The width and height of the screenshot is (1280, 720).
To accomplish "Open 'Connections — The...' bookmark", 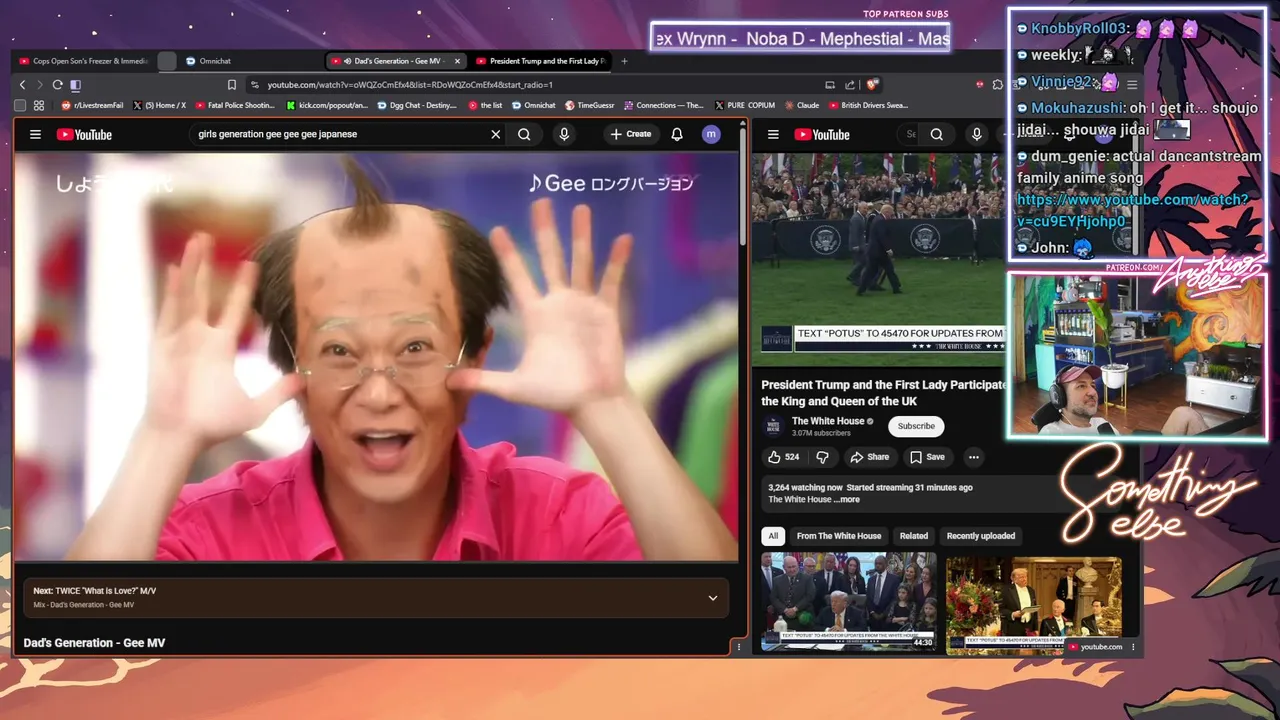I will click(663, 105).
